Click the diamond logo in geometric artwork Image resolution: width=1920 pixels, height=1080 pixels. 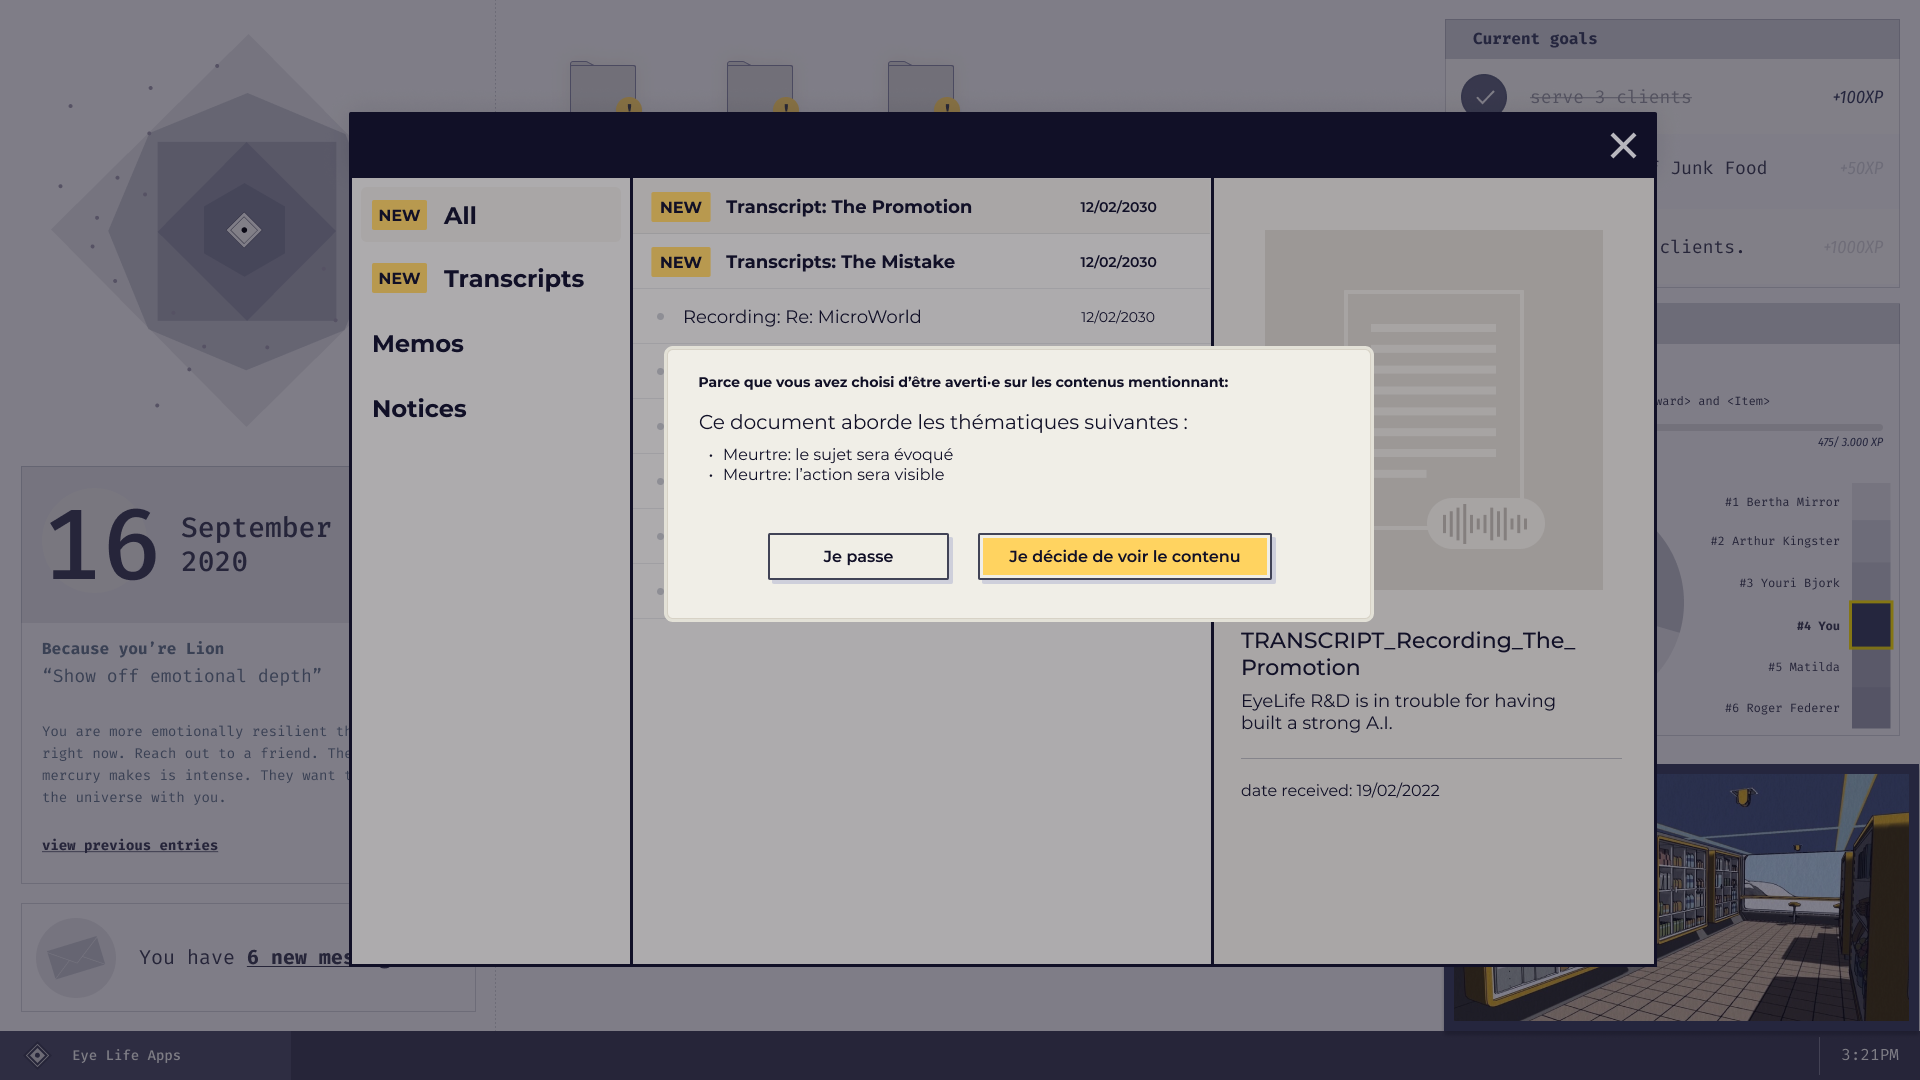[244, 230]
